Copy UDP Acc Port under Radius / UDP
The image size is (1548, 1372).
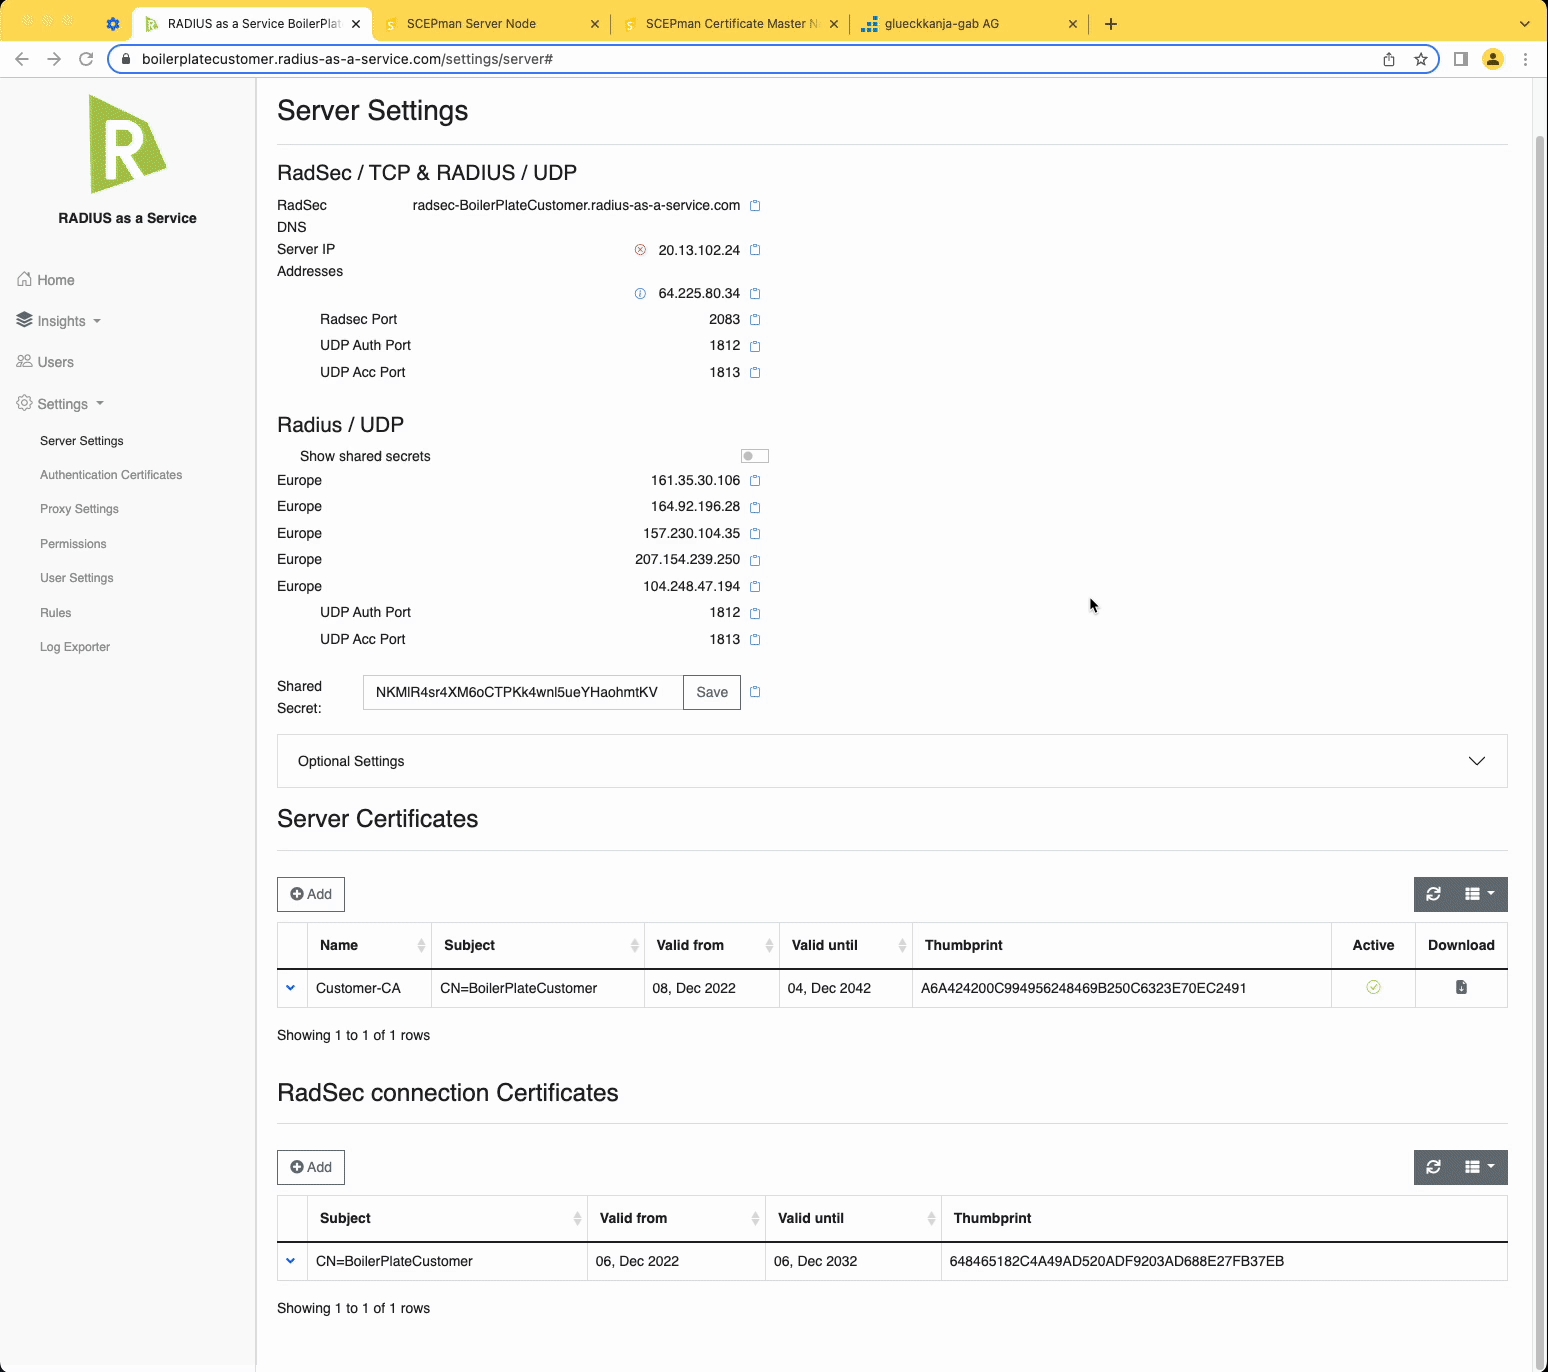(755, 640)
